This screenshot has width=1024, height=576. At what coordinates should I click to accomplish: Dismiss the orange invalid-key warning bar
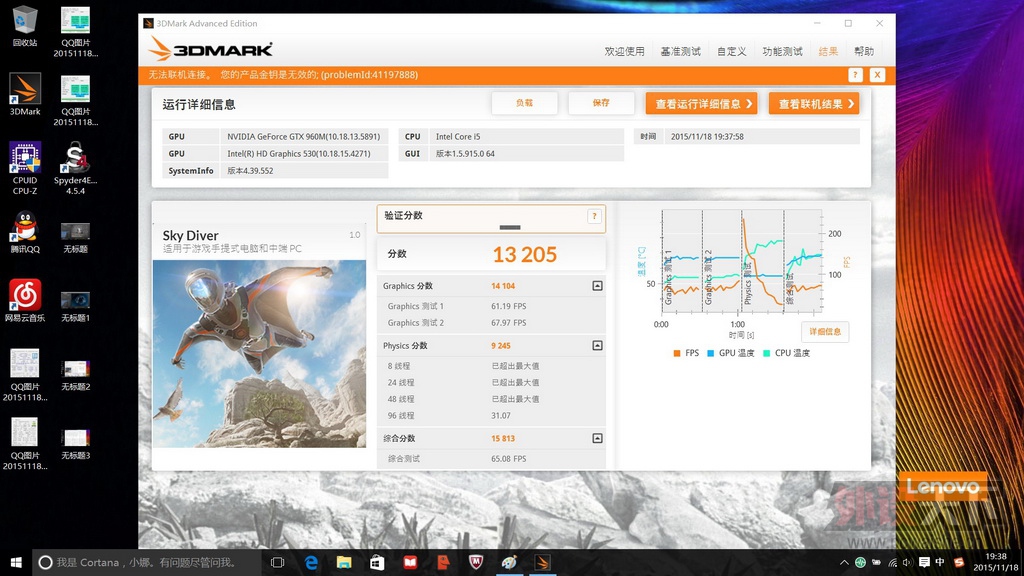877,75
